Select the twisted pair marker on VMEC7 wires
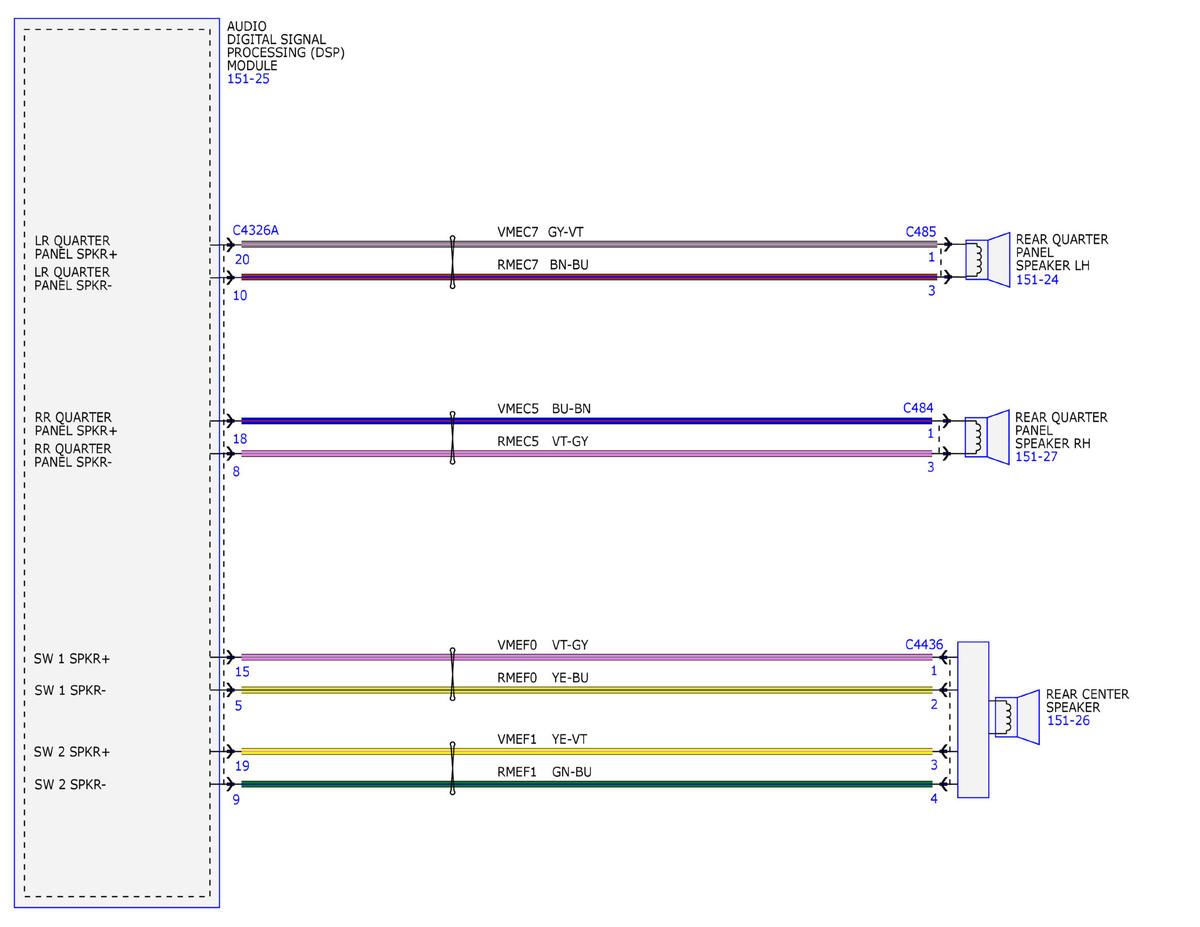1200x927 pixels. tap(453, 262)
